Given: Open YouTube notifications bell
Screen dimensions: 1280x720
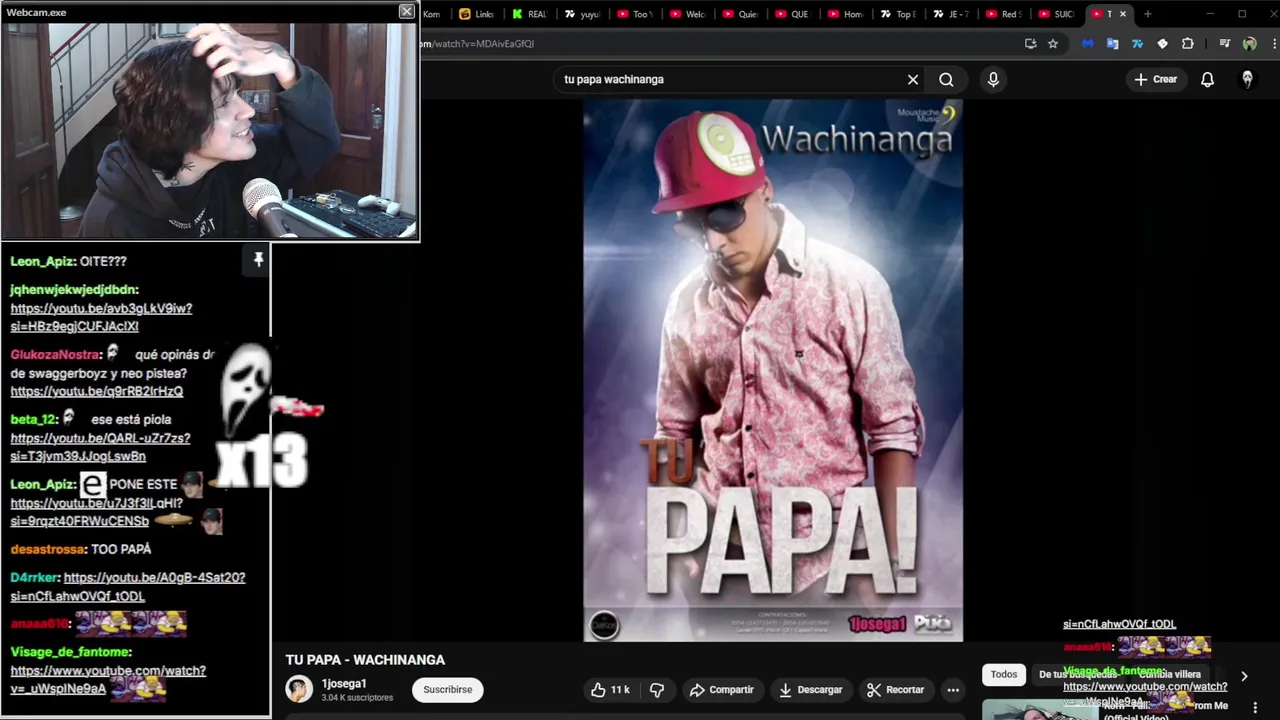Looking at the screenshot, I should (1207, 79).
